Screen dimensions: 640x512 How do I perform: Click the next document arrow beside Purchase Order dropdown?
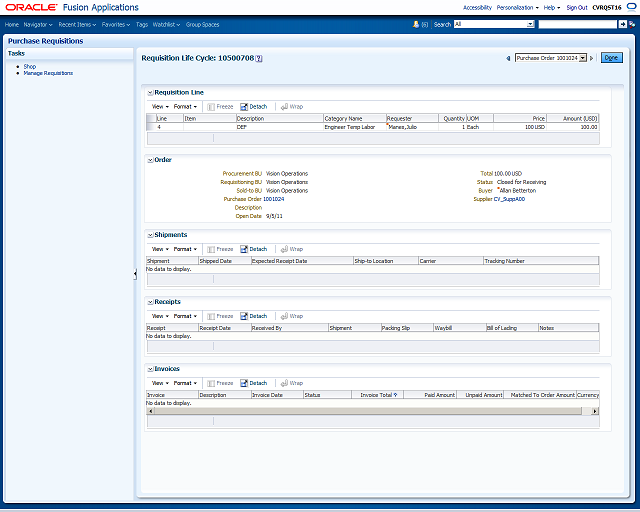coord(591,58)
